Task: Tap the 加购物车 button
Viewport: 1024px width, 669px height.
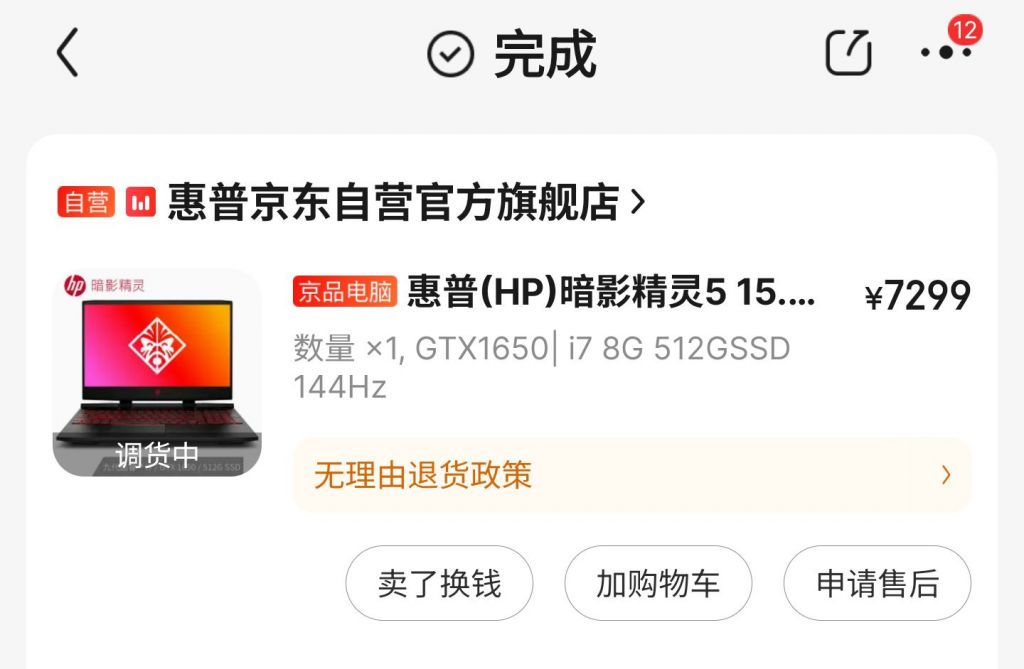Action: coord(658,583)
